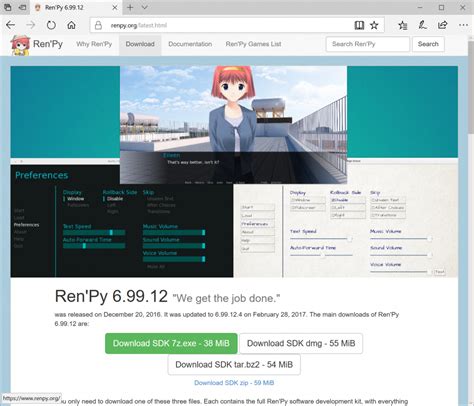474x406 pixels.
Task: Open the Documentation nav item
Action: (190, 44)
